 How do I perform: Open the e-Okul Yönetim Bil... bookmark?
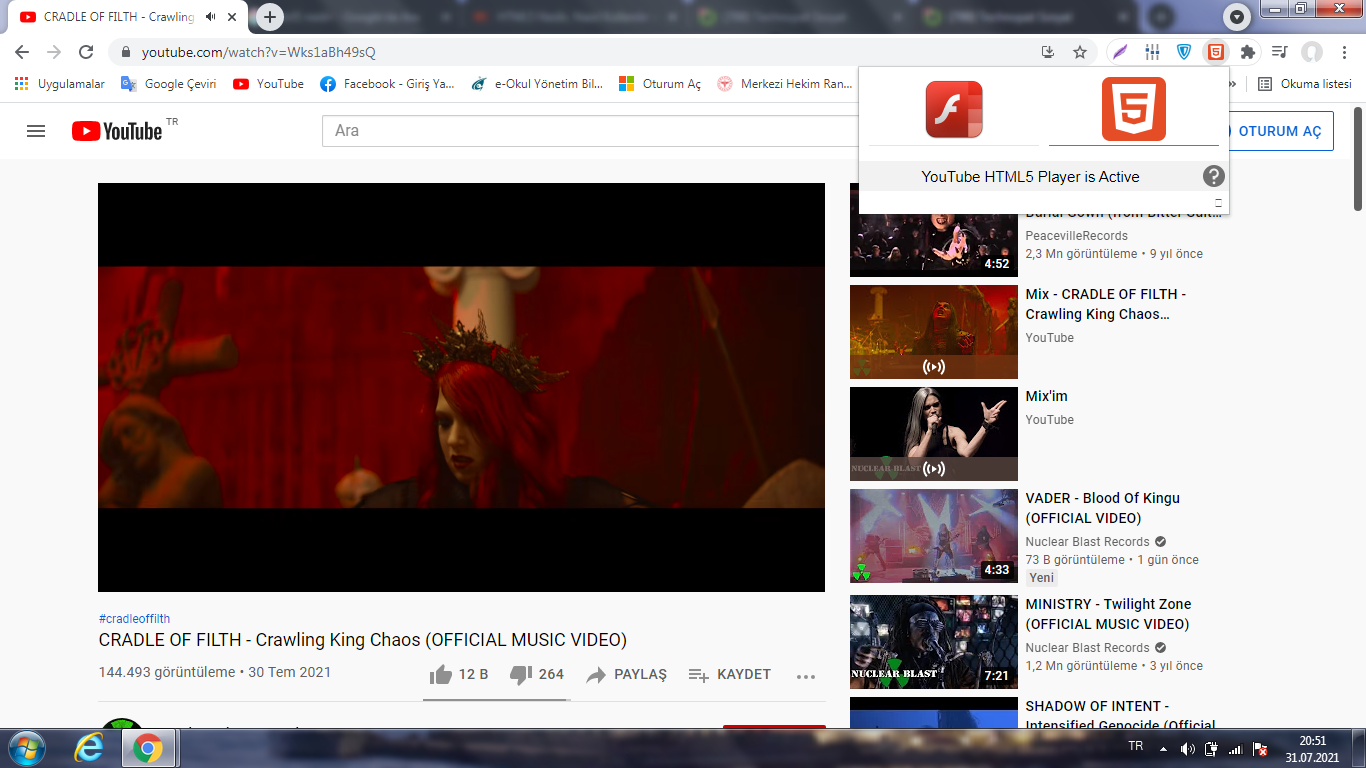pyautogui.click(x=537, y=84)
